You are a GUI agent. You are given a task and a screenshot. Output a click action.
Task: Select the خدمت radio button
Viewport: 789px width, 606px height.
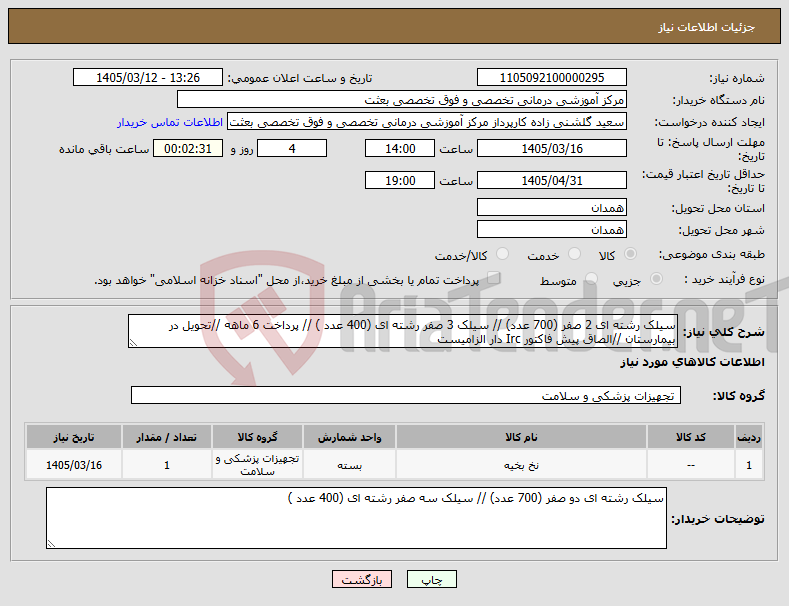click(574, 254)
